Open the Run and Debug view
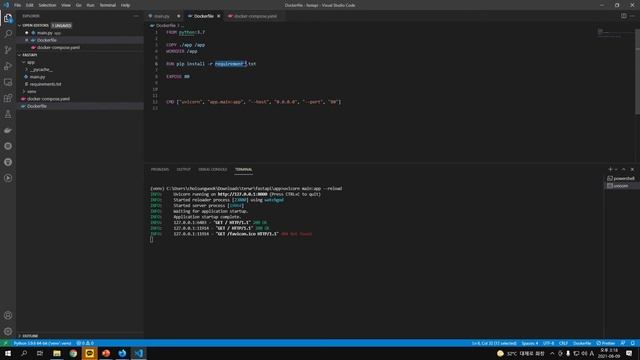640x360 pixels. point(8,66)
